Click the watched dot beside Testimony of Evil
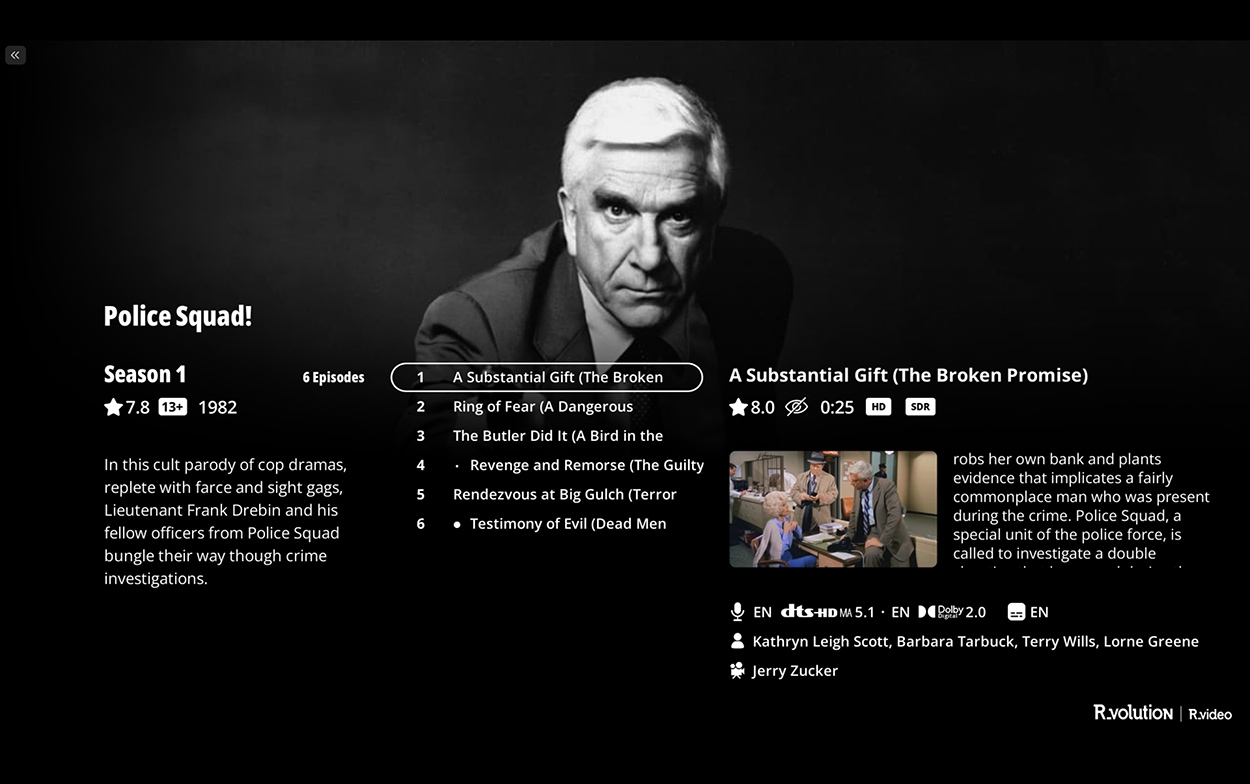Image resolution: width=1250 pixels, height=784 pixels. (457, 524)
